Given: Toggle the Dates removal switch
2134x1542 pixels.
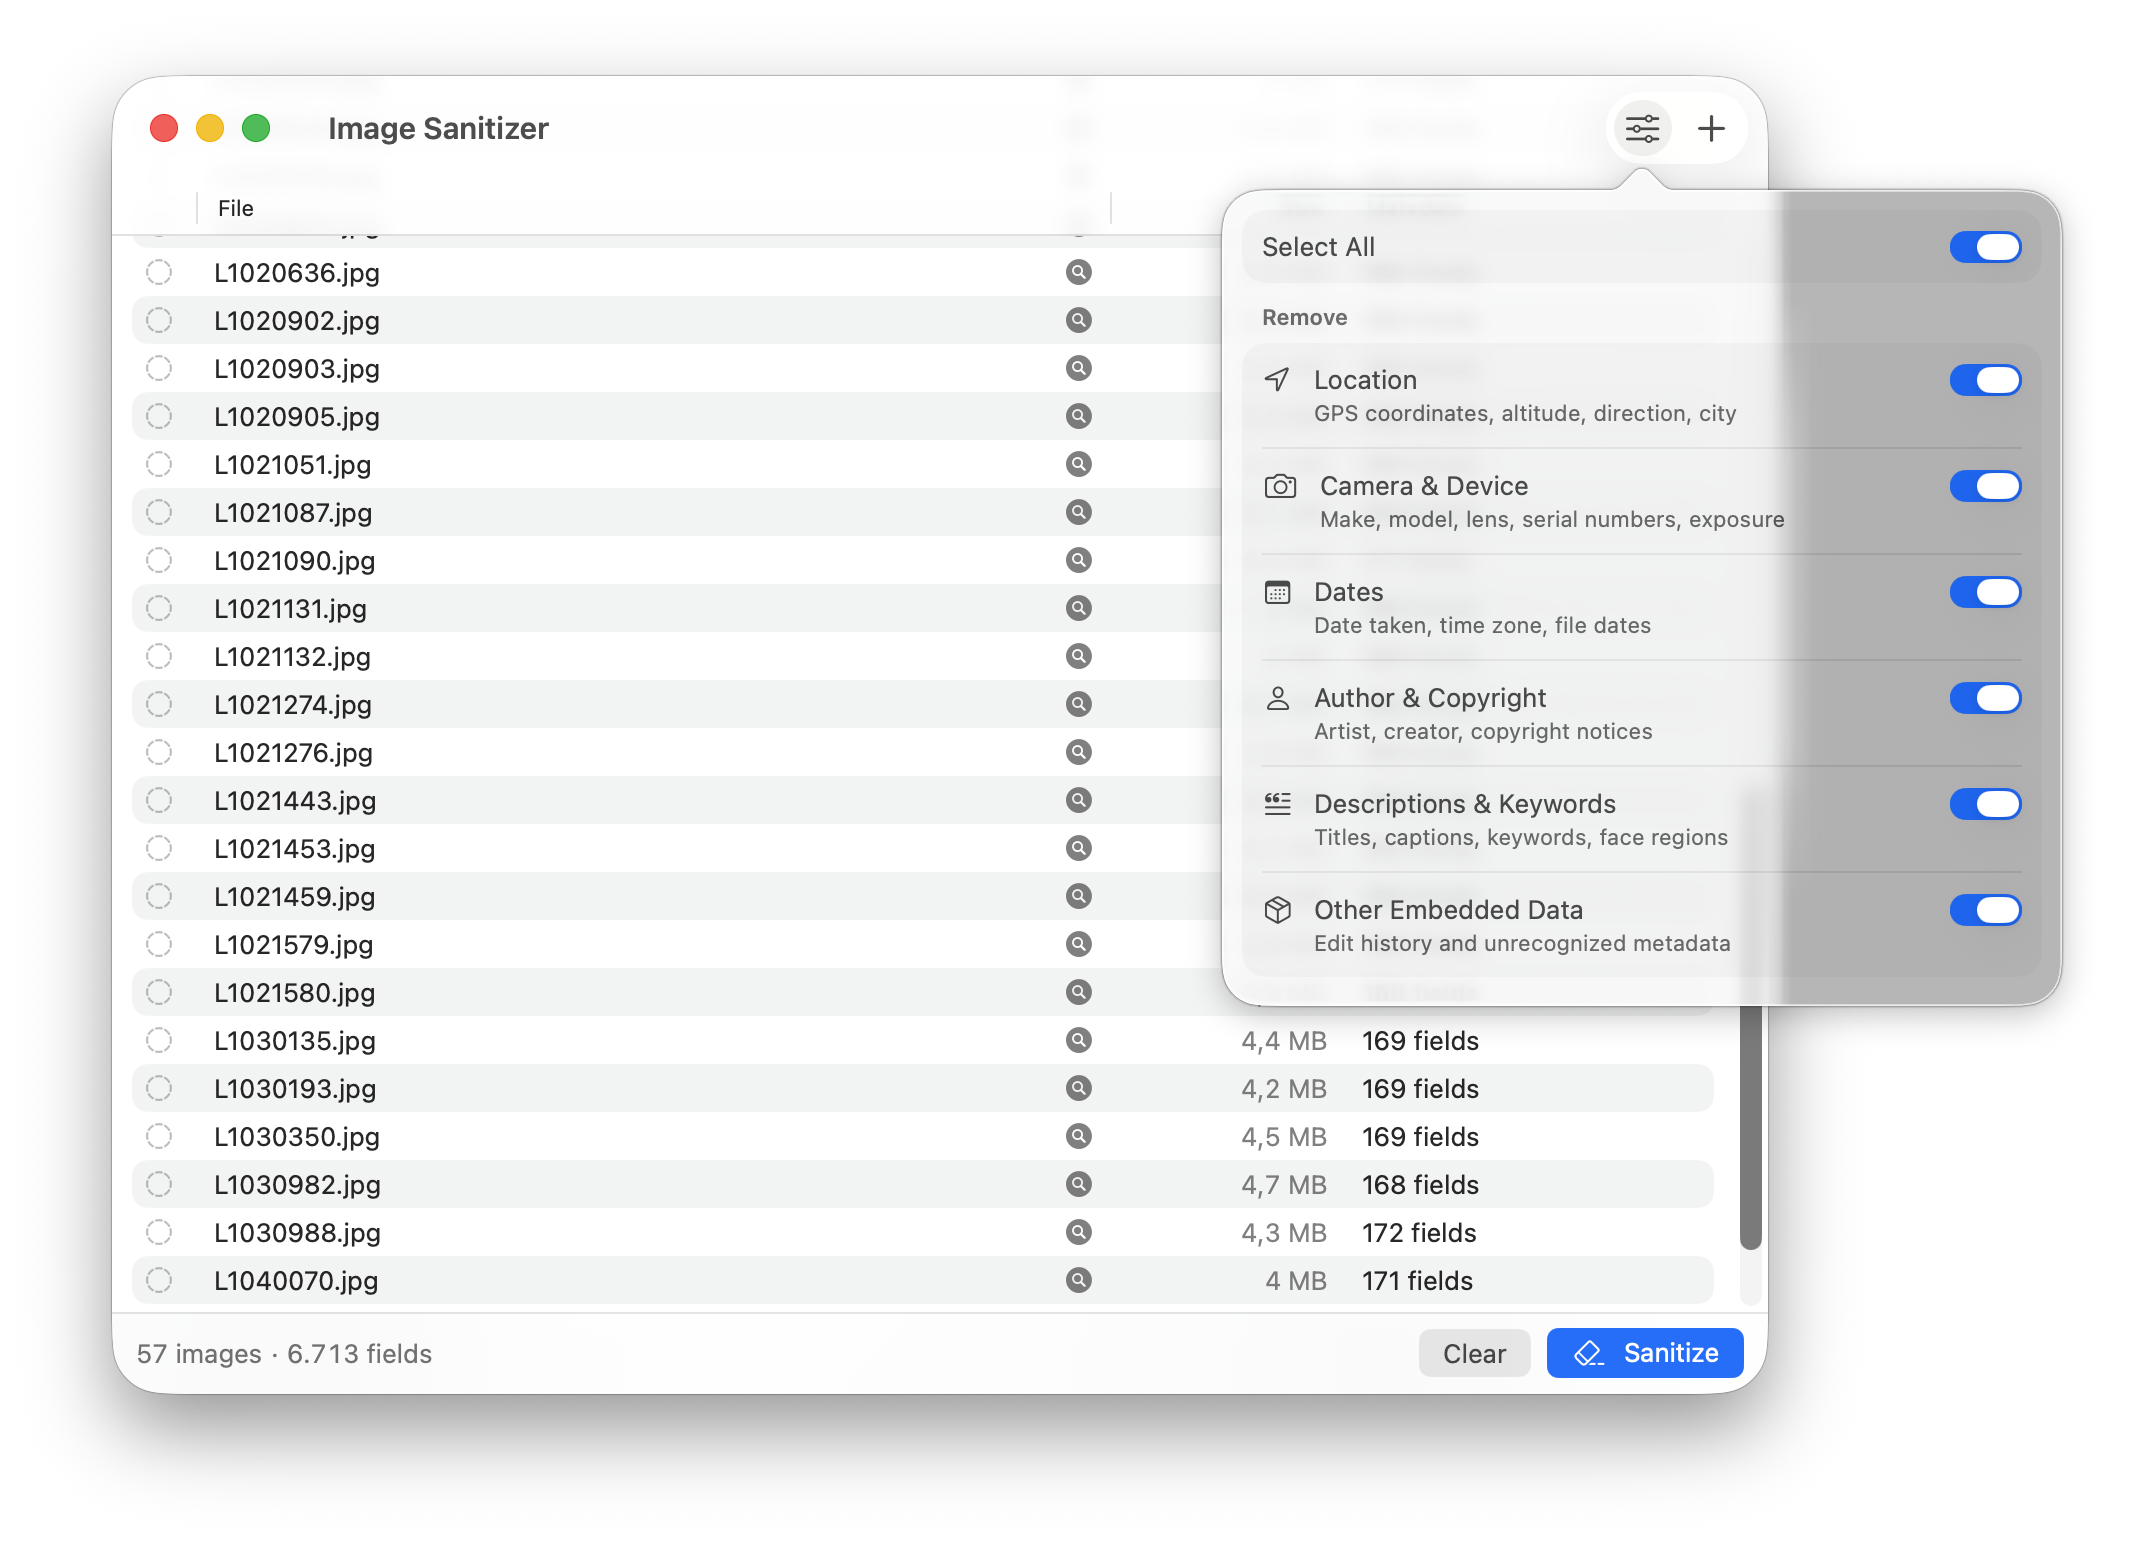Looking at the screenshot, I should [1985, 592].
